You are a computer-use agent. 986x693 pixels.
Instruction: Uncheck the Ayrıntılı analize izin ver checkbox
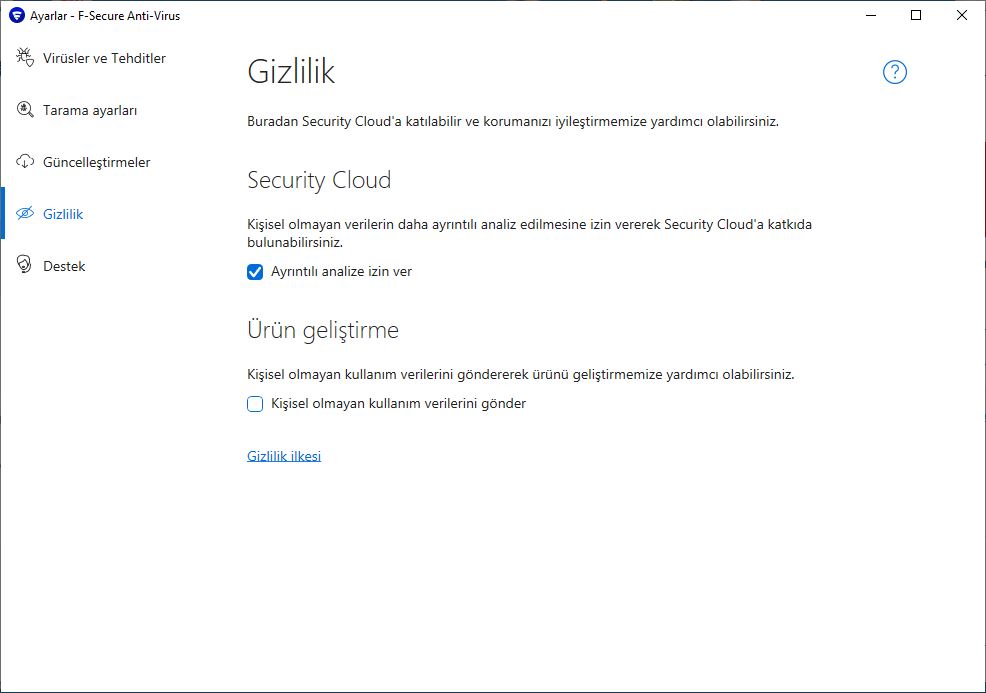click(255, 272)
